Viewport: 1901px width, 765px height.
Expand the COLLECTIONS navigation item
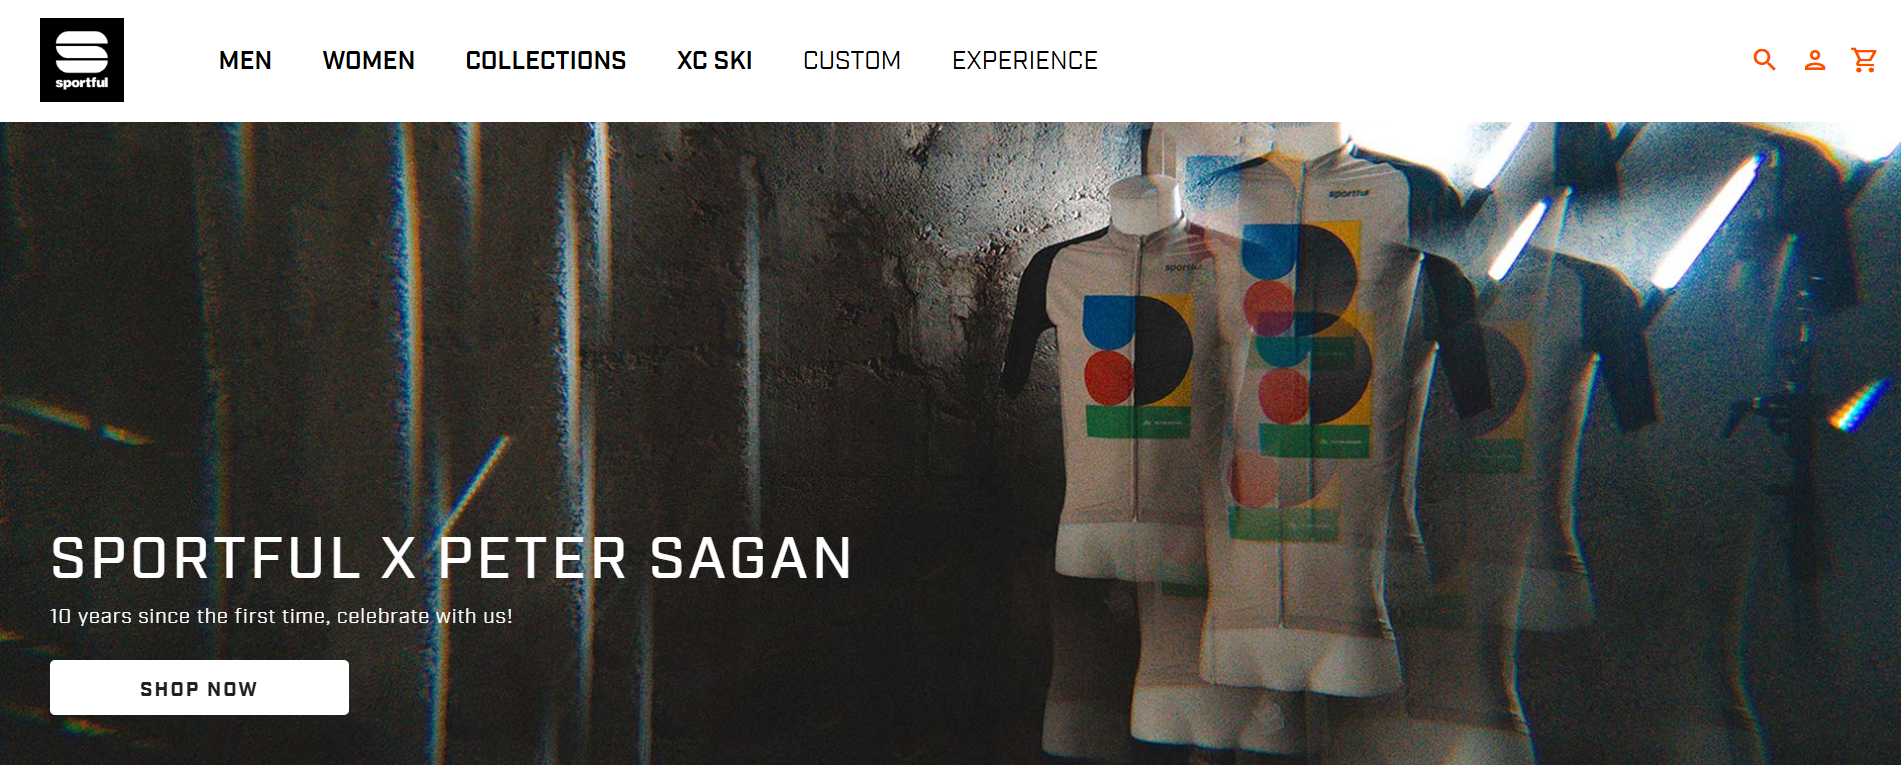coord(546,61)
